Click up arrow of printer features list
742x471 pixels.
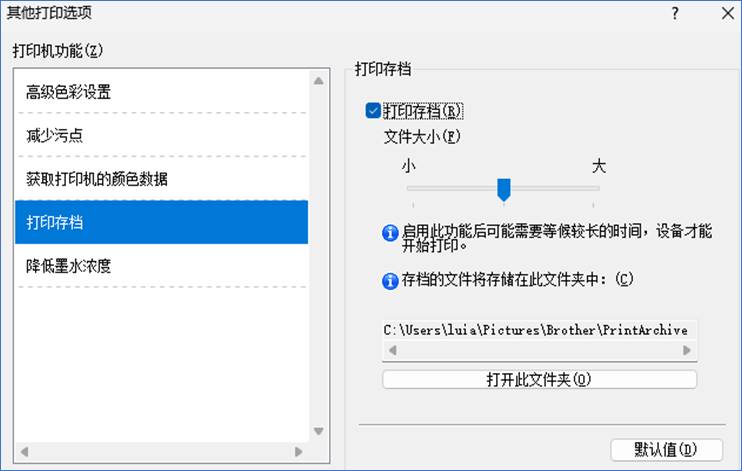pyautogui.click(x=318, y=81)
